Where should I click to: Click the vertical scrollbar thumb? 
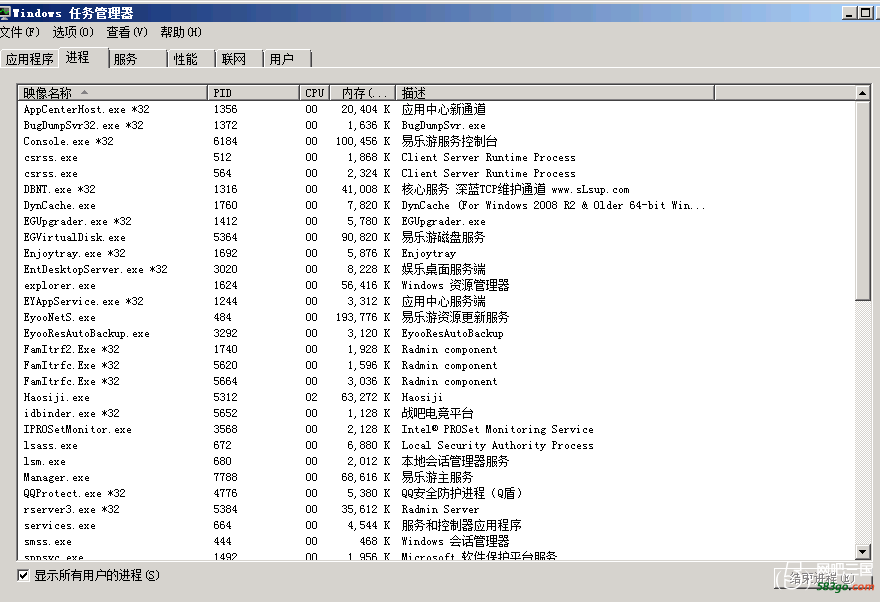pos(863,200)
